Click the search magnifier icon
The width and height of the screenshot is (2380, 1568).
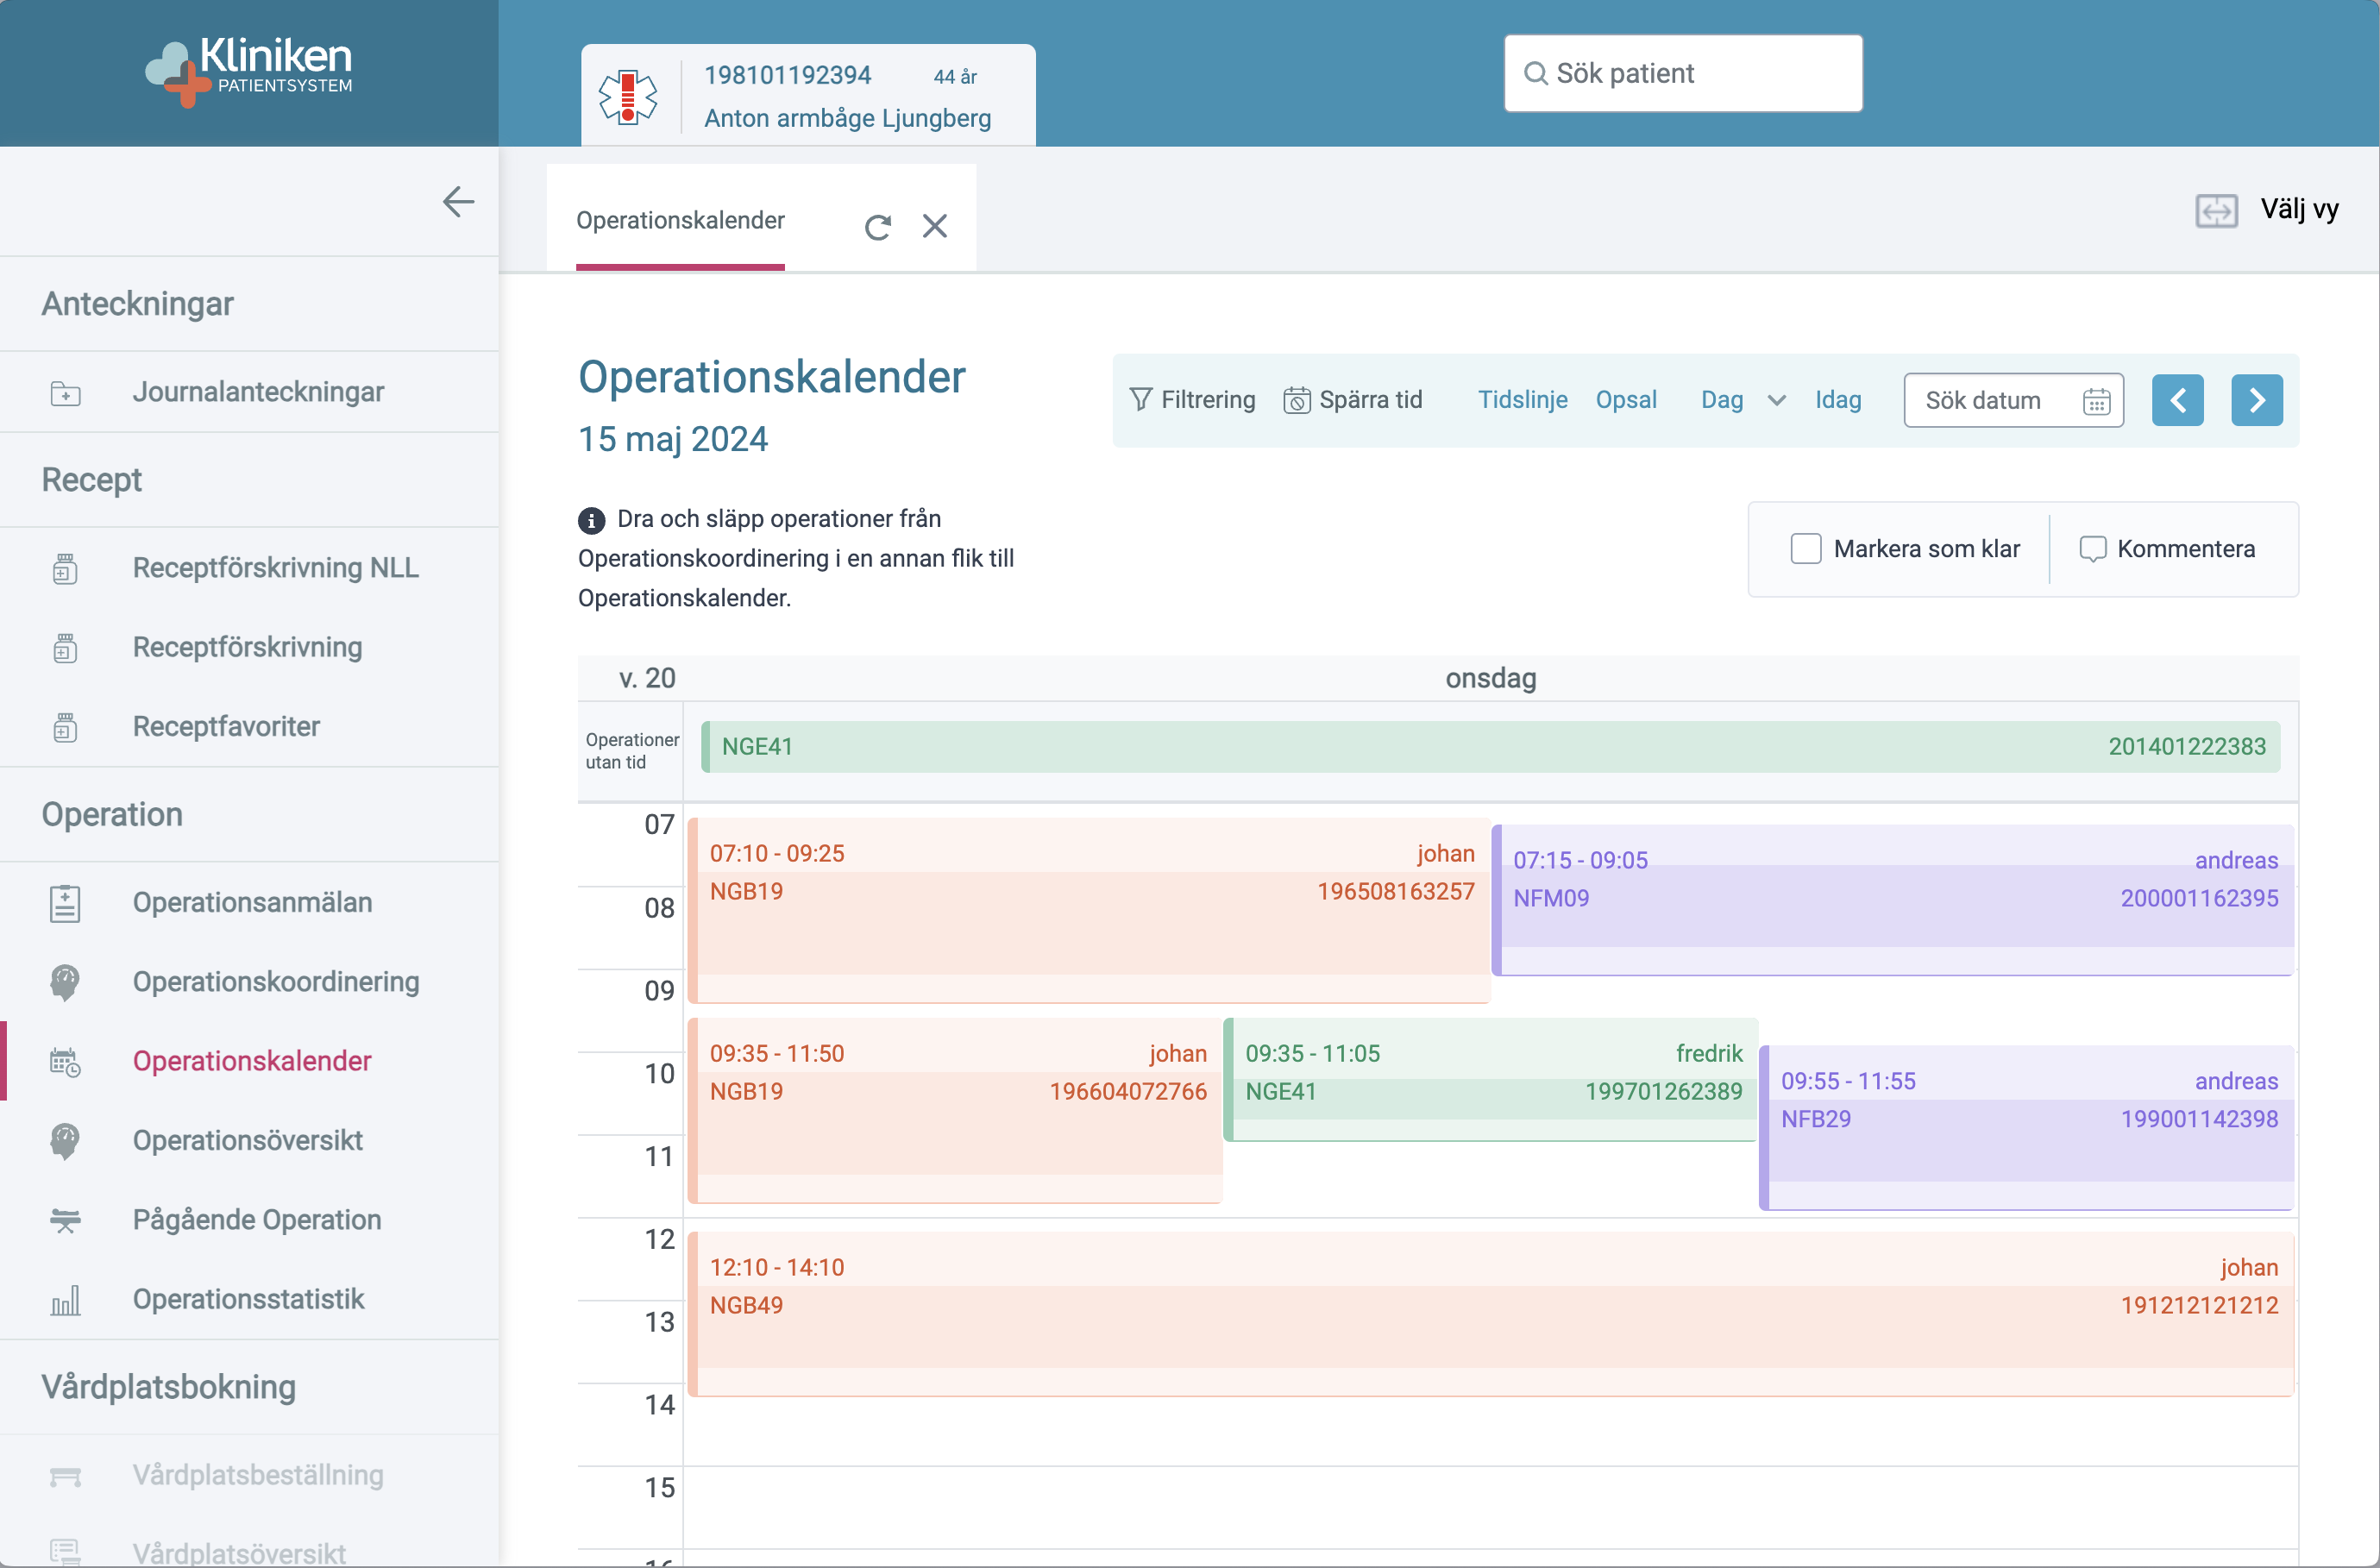click(x=1535, y=73)
